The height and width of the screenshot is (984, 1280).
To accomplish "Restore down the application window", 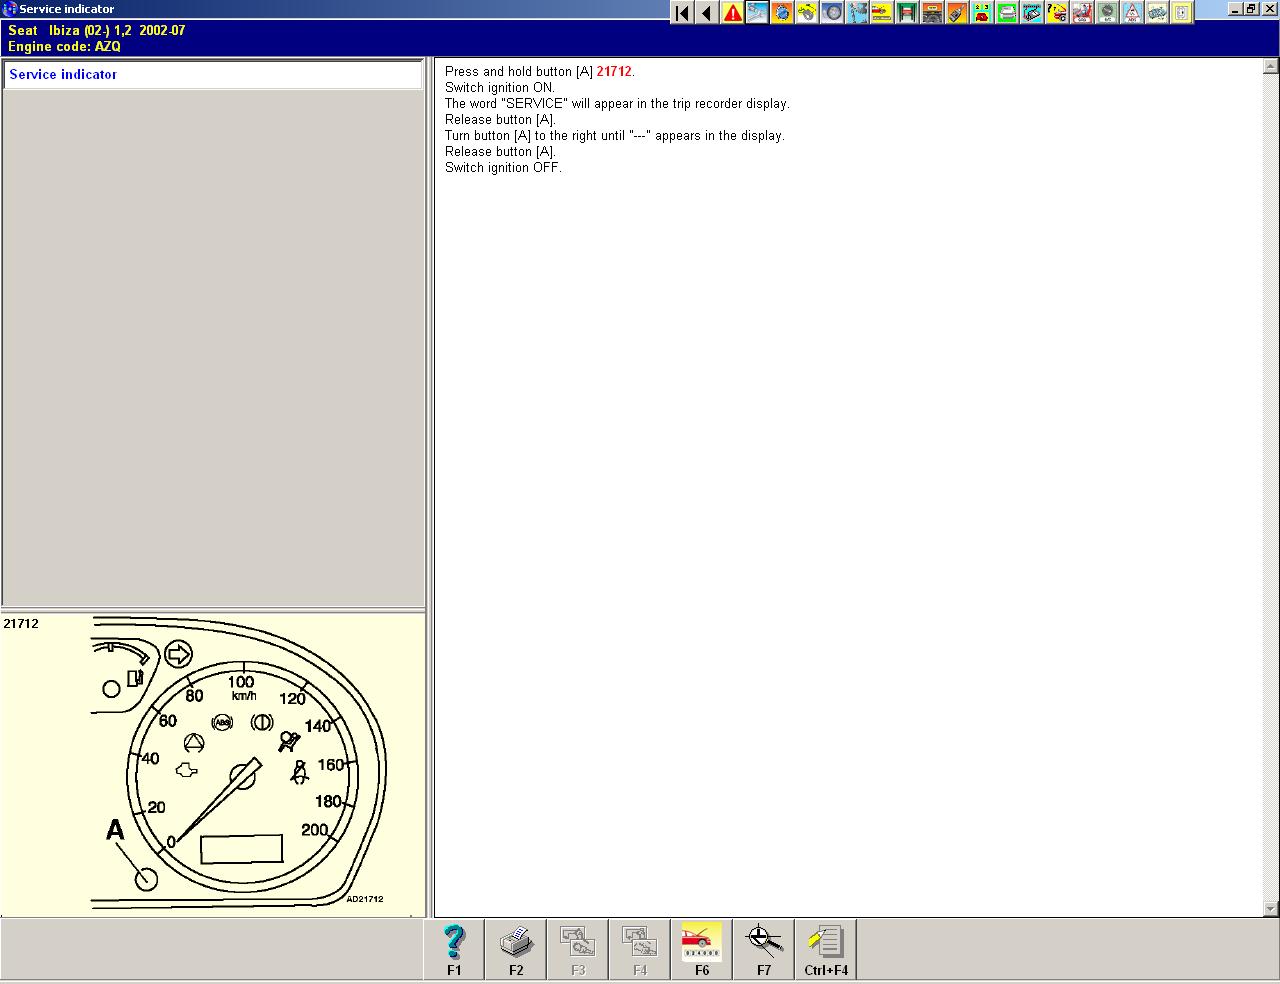I will 1251,9.
